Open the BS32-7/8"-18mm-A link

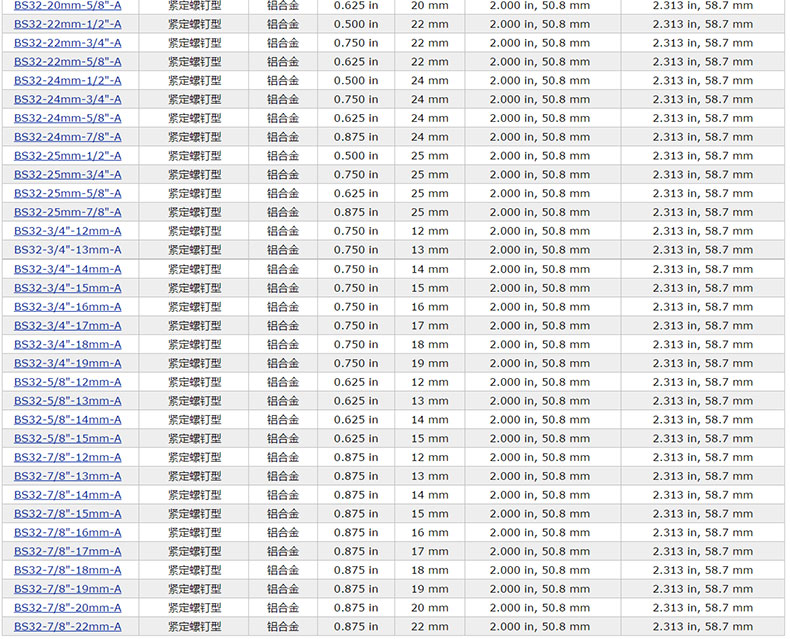click(x=68, y=570)
